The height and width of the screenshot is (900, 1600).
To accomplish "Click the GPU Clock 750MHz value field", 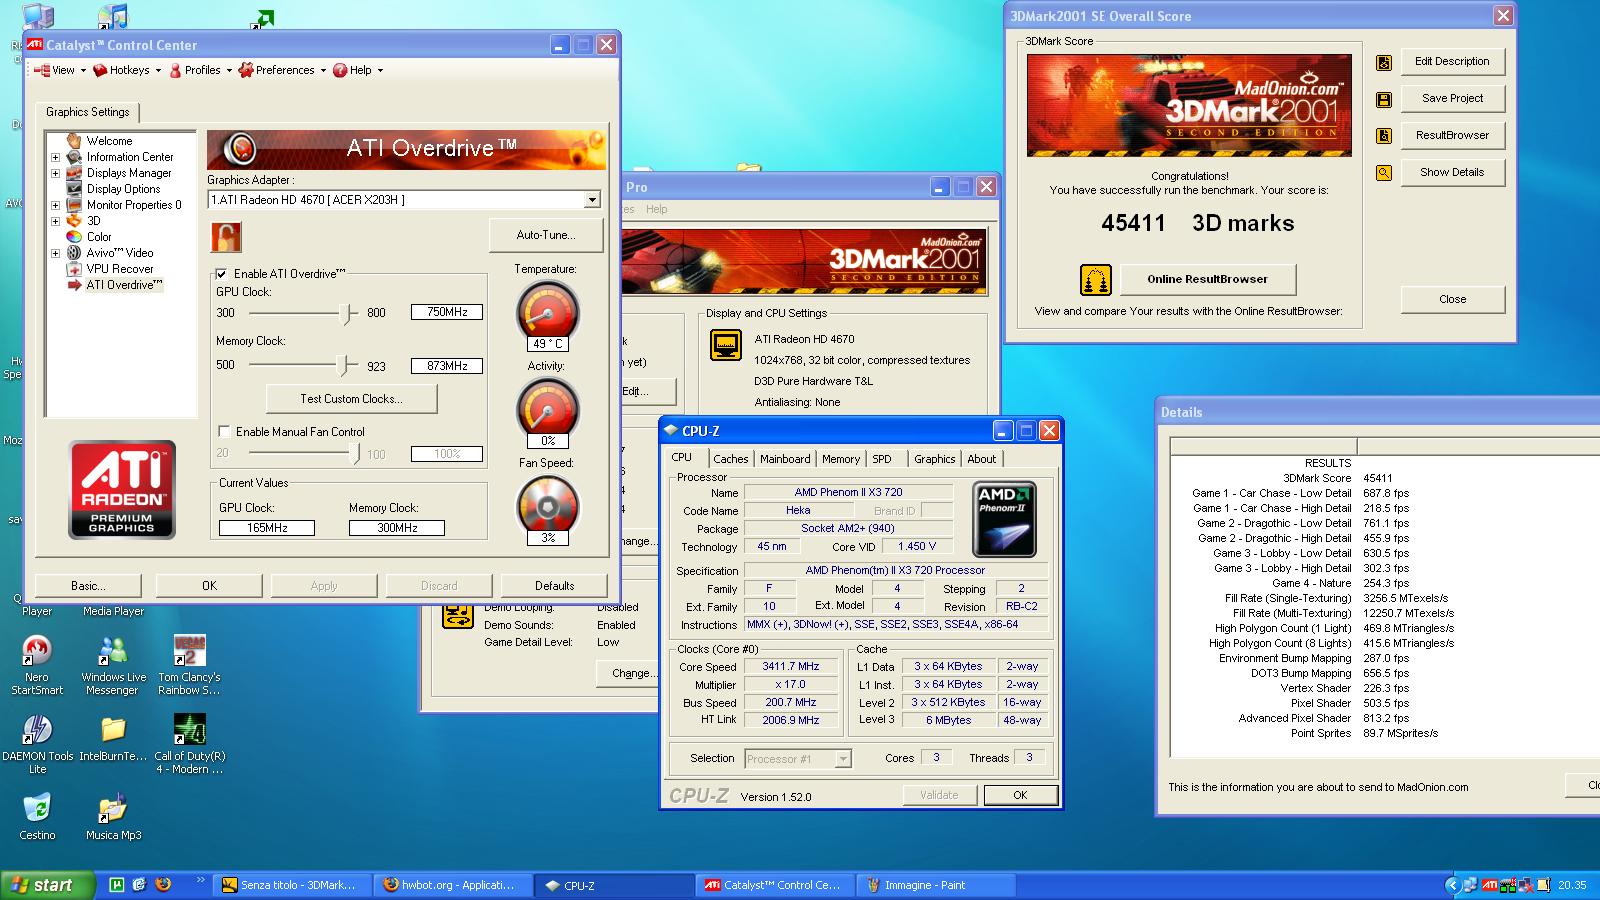I will [x=447, y=312].
